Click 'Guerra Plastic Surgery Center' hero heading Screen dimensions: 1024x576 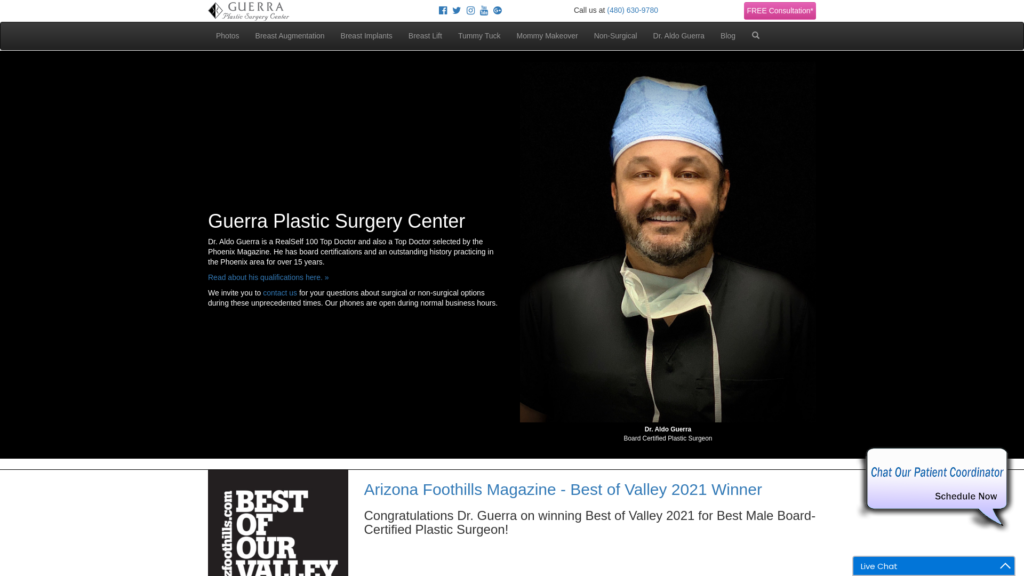(x=336, y=221)
